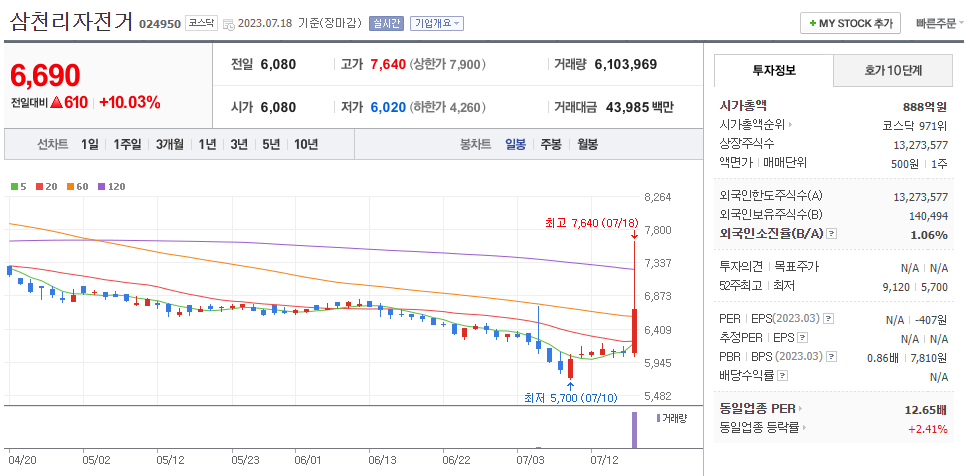Image resolution: width=970 pixels, height=476 pixels.
Task: Expand the 빠른주문 dropdown
Action: tap(940, 24)
